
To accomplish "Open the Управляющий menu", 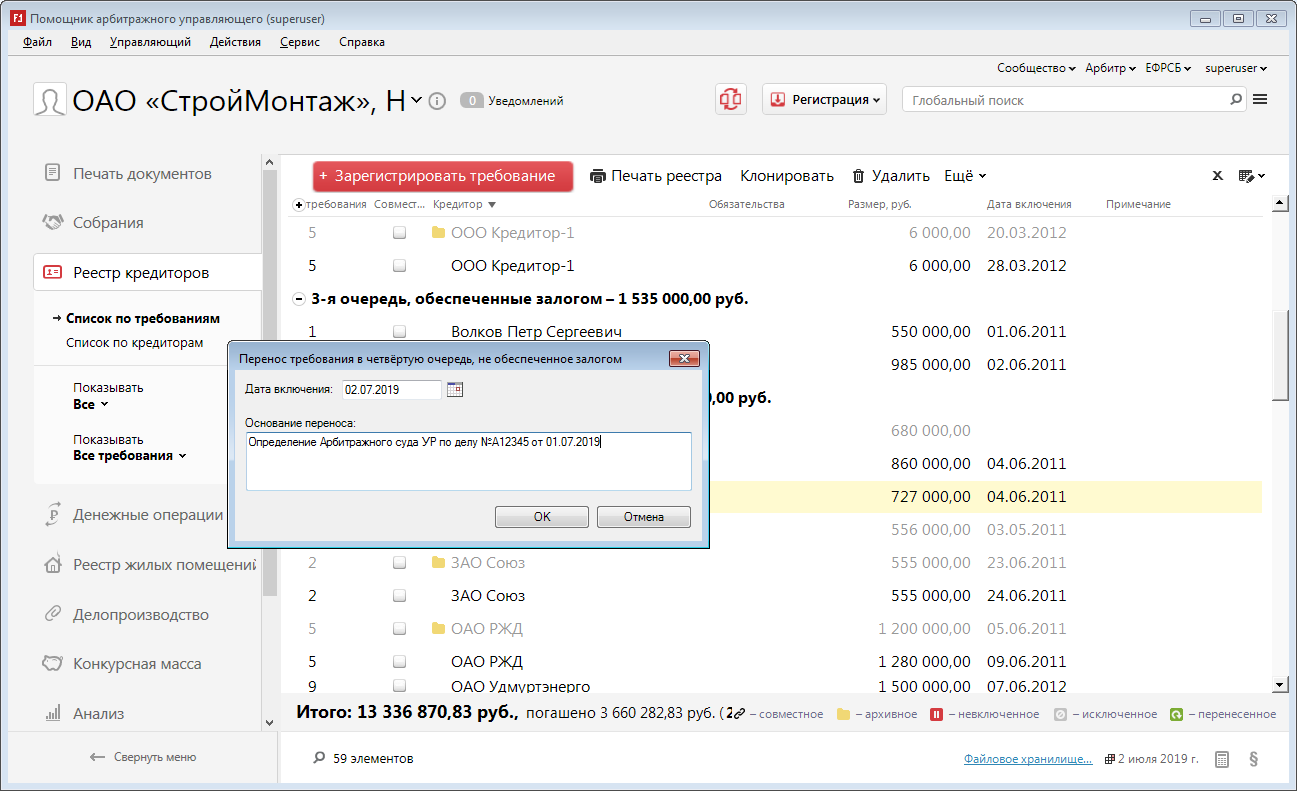I will pos(150,42).
